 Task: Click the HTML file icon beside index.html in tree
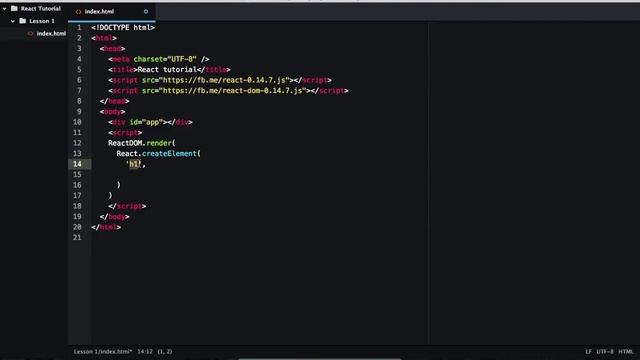pos(30,33)
